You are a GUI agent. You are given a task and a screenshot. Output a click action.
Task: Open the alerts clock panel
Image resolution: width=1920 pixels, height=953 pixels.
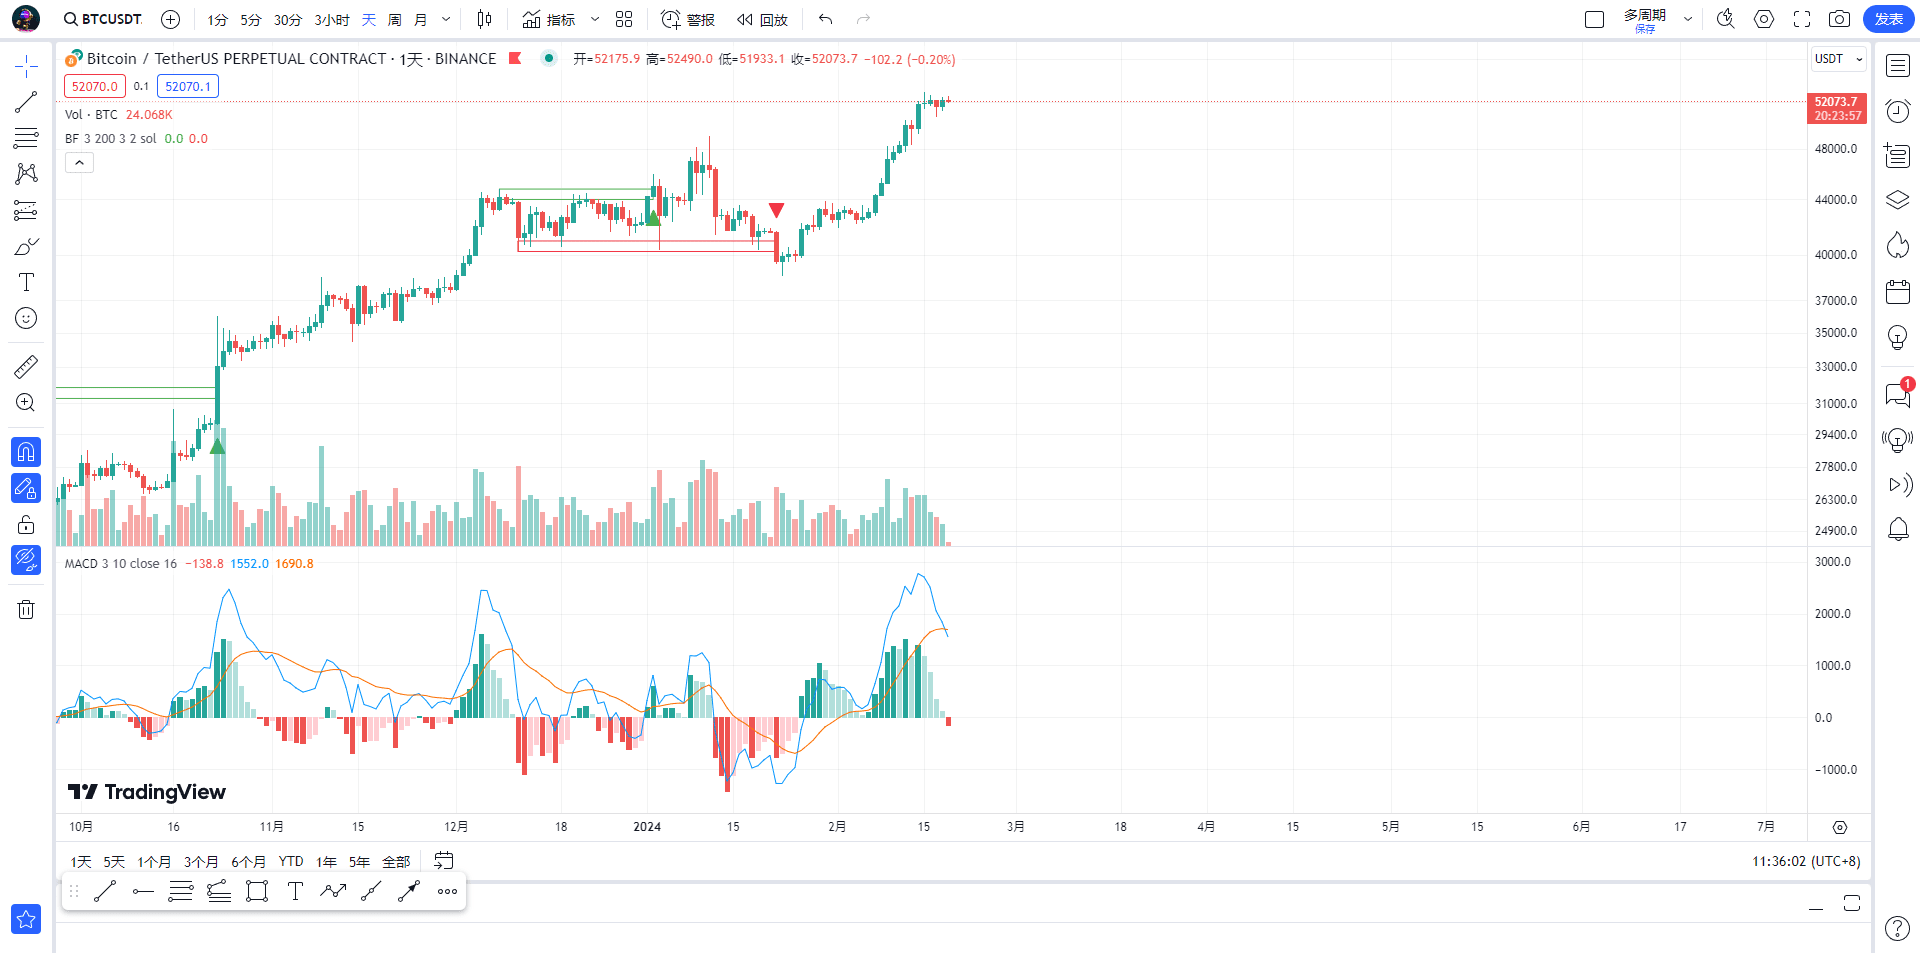1898,111
